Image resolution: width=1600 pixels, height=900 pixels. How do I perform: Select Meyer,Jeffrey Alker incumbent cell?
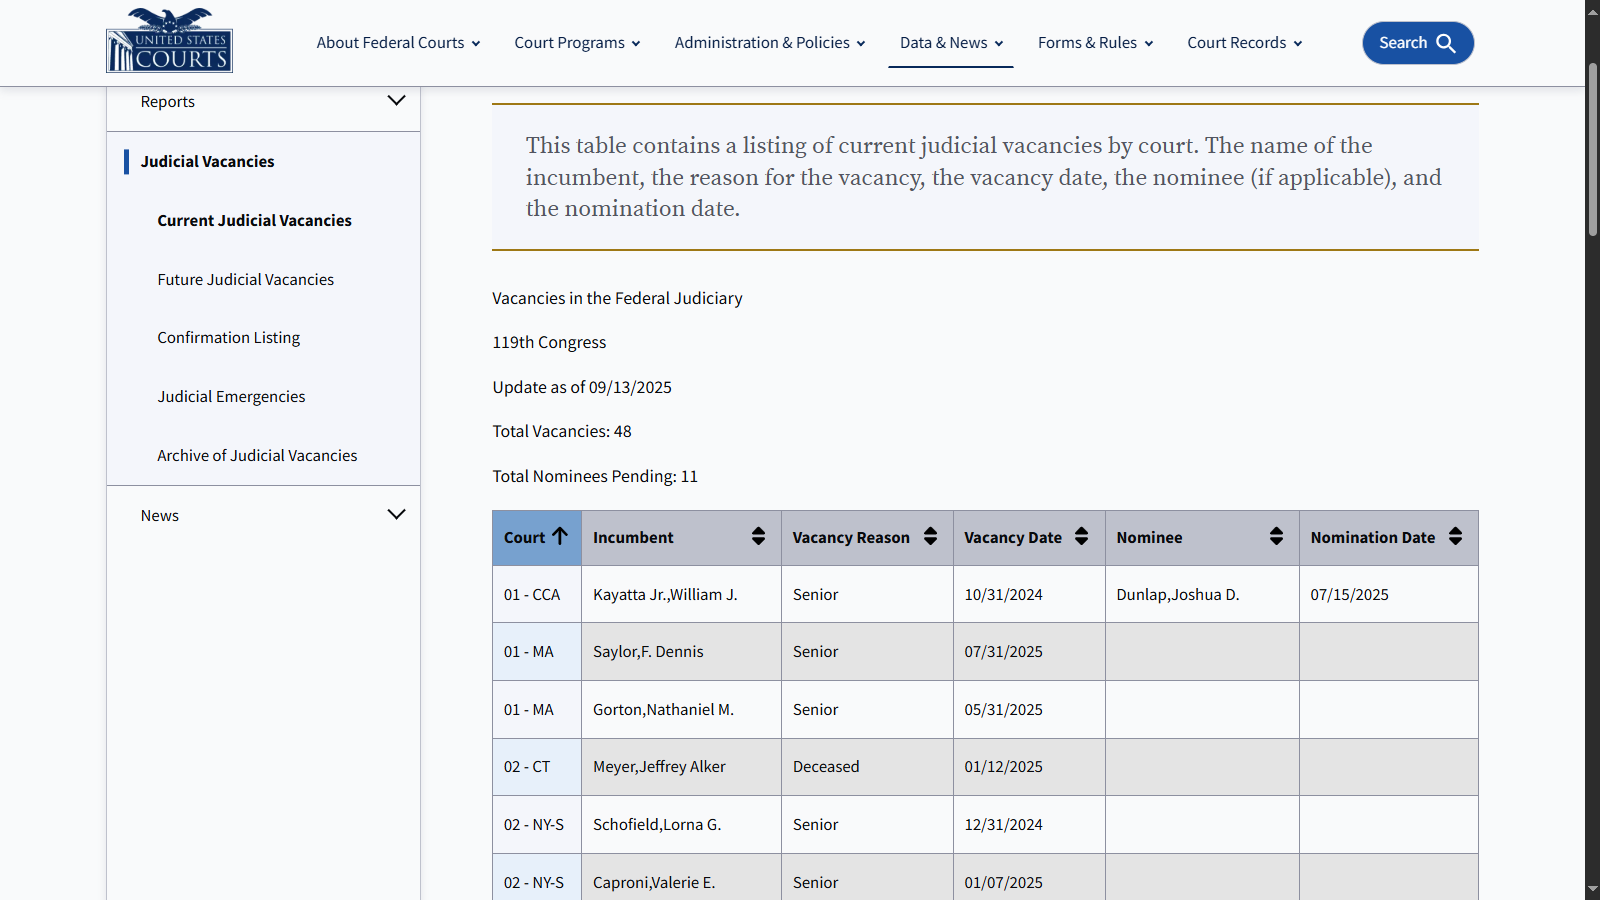tap(681, 767)
